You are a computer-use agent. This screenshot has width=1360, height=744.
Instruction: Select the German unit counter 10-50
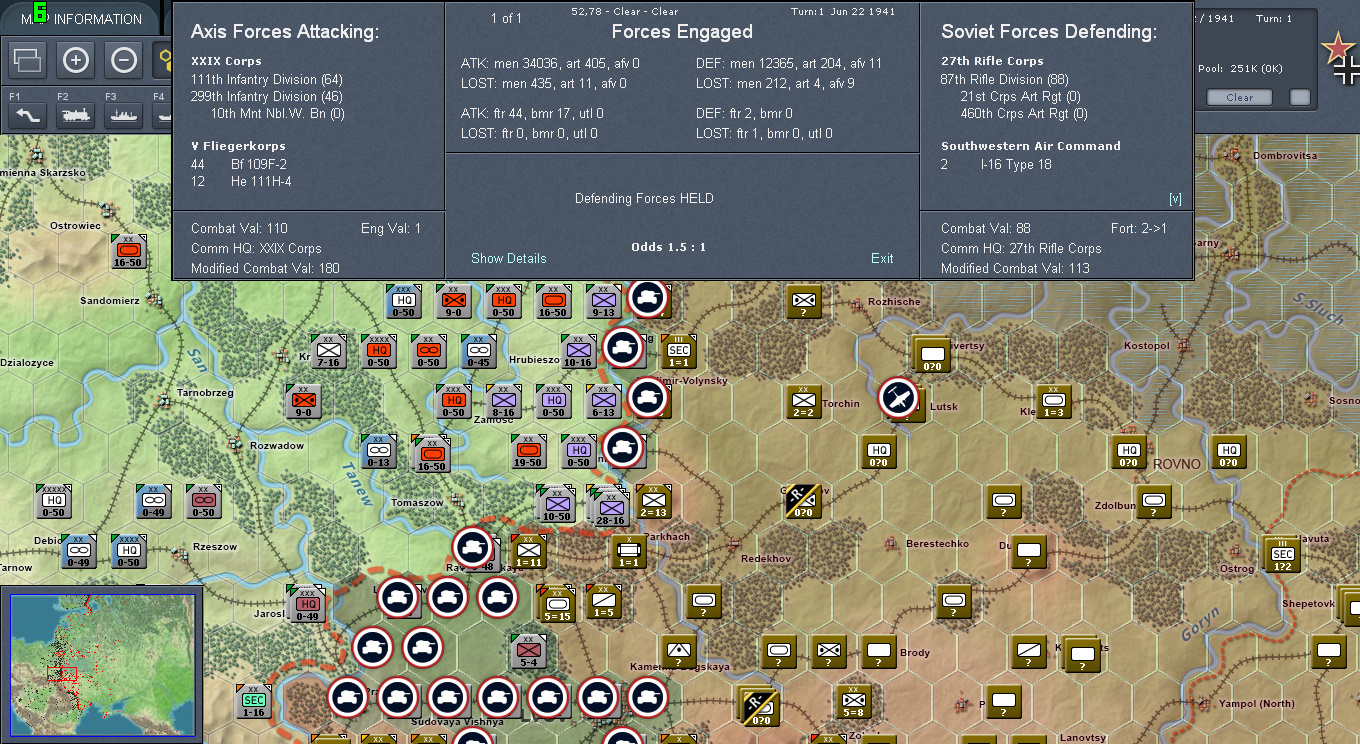[556, 504]
